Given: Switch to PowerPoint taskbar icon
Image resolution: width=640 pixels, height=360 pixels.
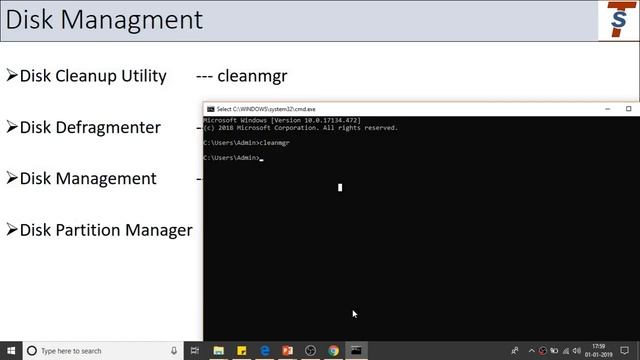Looking at the screenshot, I should click(x=288, y=351).
